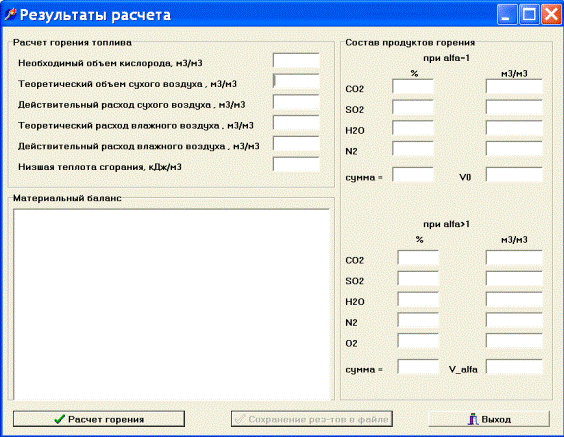Click the O2 label text
Image resolution: width=564 pixels, height=437 pixels.
tap(351, 343)
